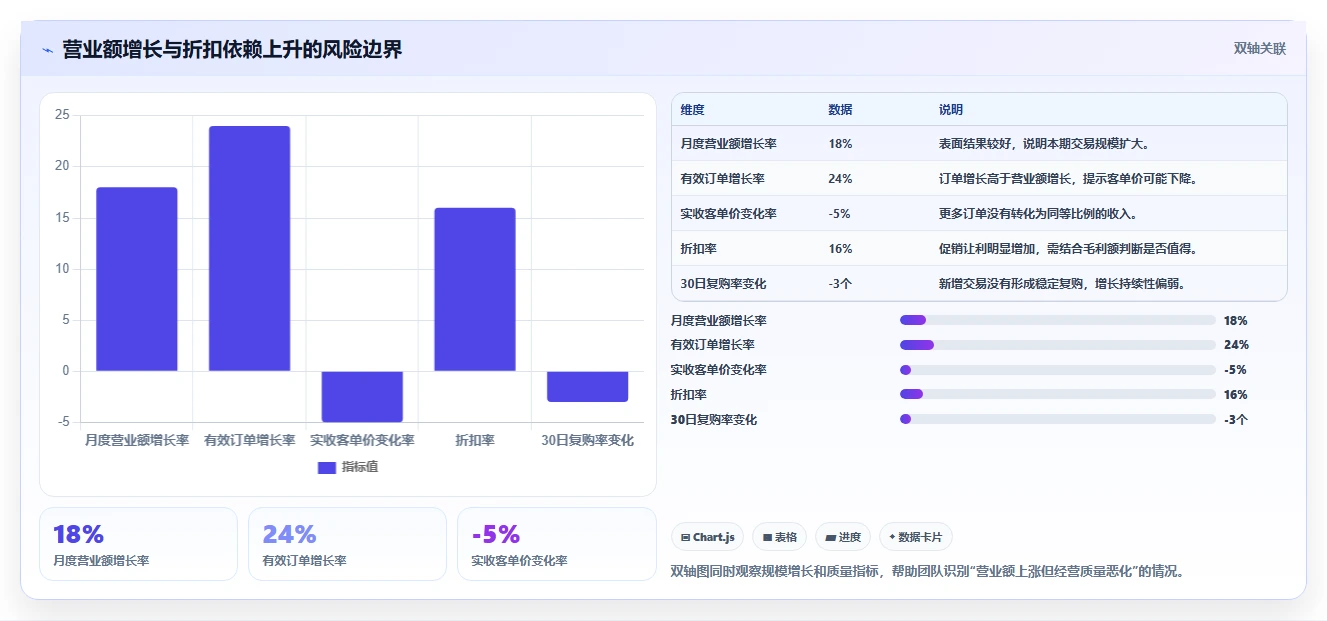
Task: Click description about 增长持续性偏弱
Action: pos(1062,284)
